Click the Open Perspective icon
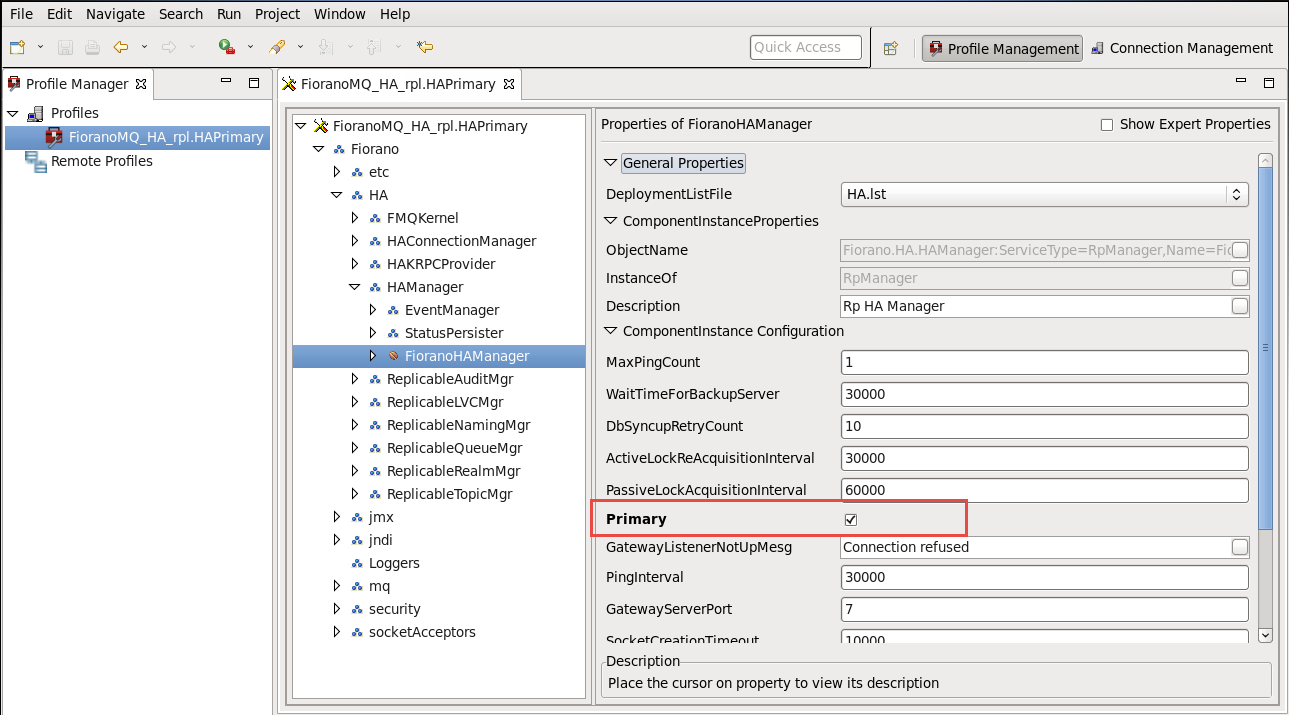 click(891, 48)
